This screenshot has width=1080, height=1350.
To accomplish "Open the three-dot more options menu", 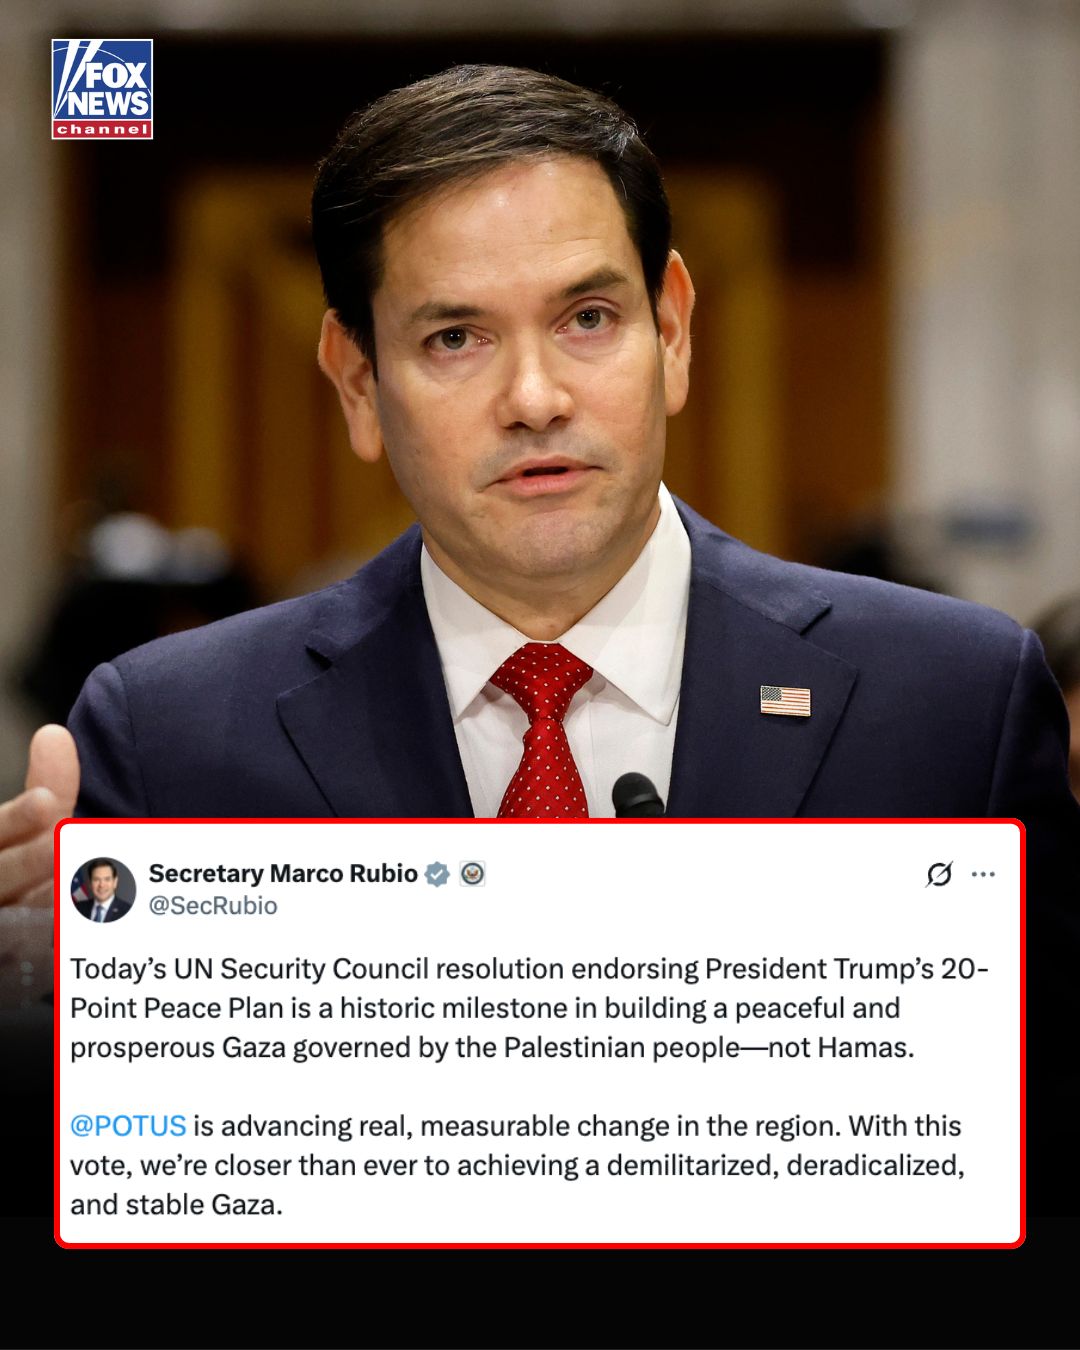I will click(983, 874).
